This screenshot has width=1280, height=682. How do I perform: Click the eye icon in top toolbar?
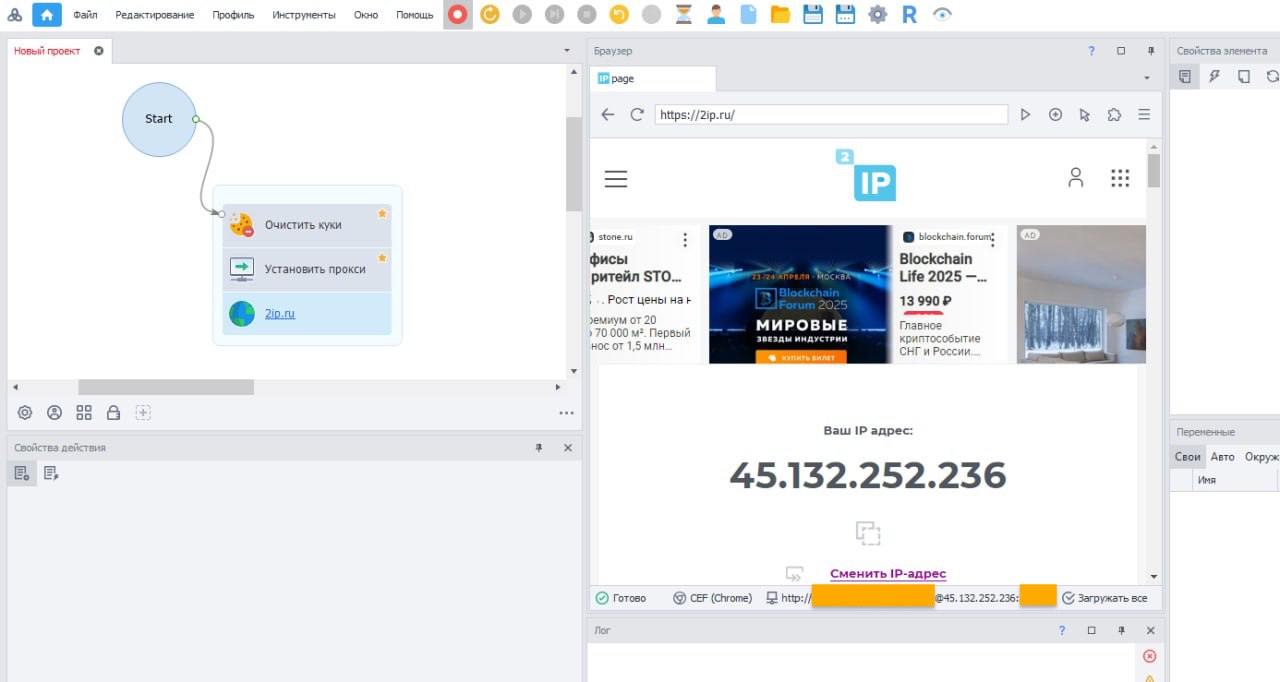pyautogui.click(x=942, y=15)
